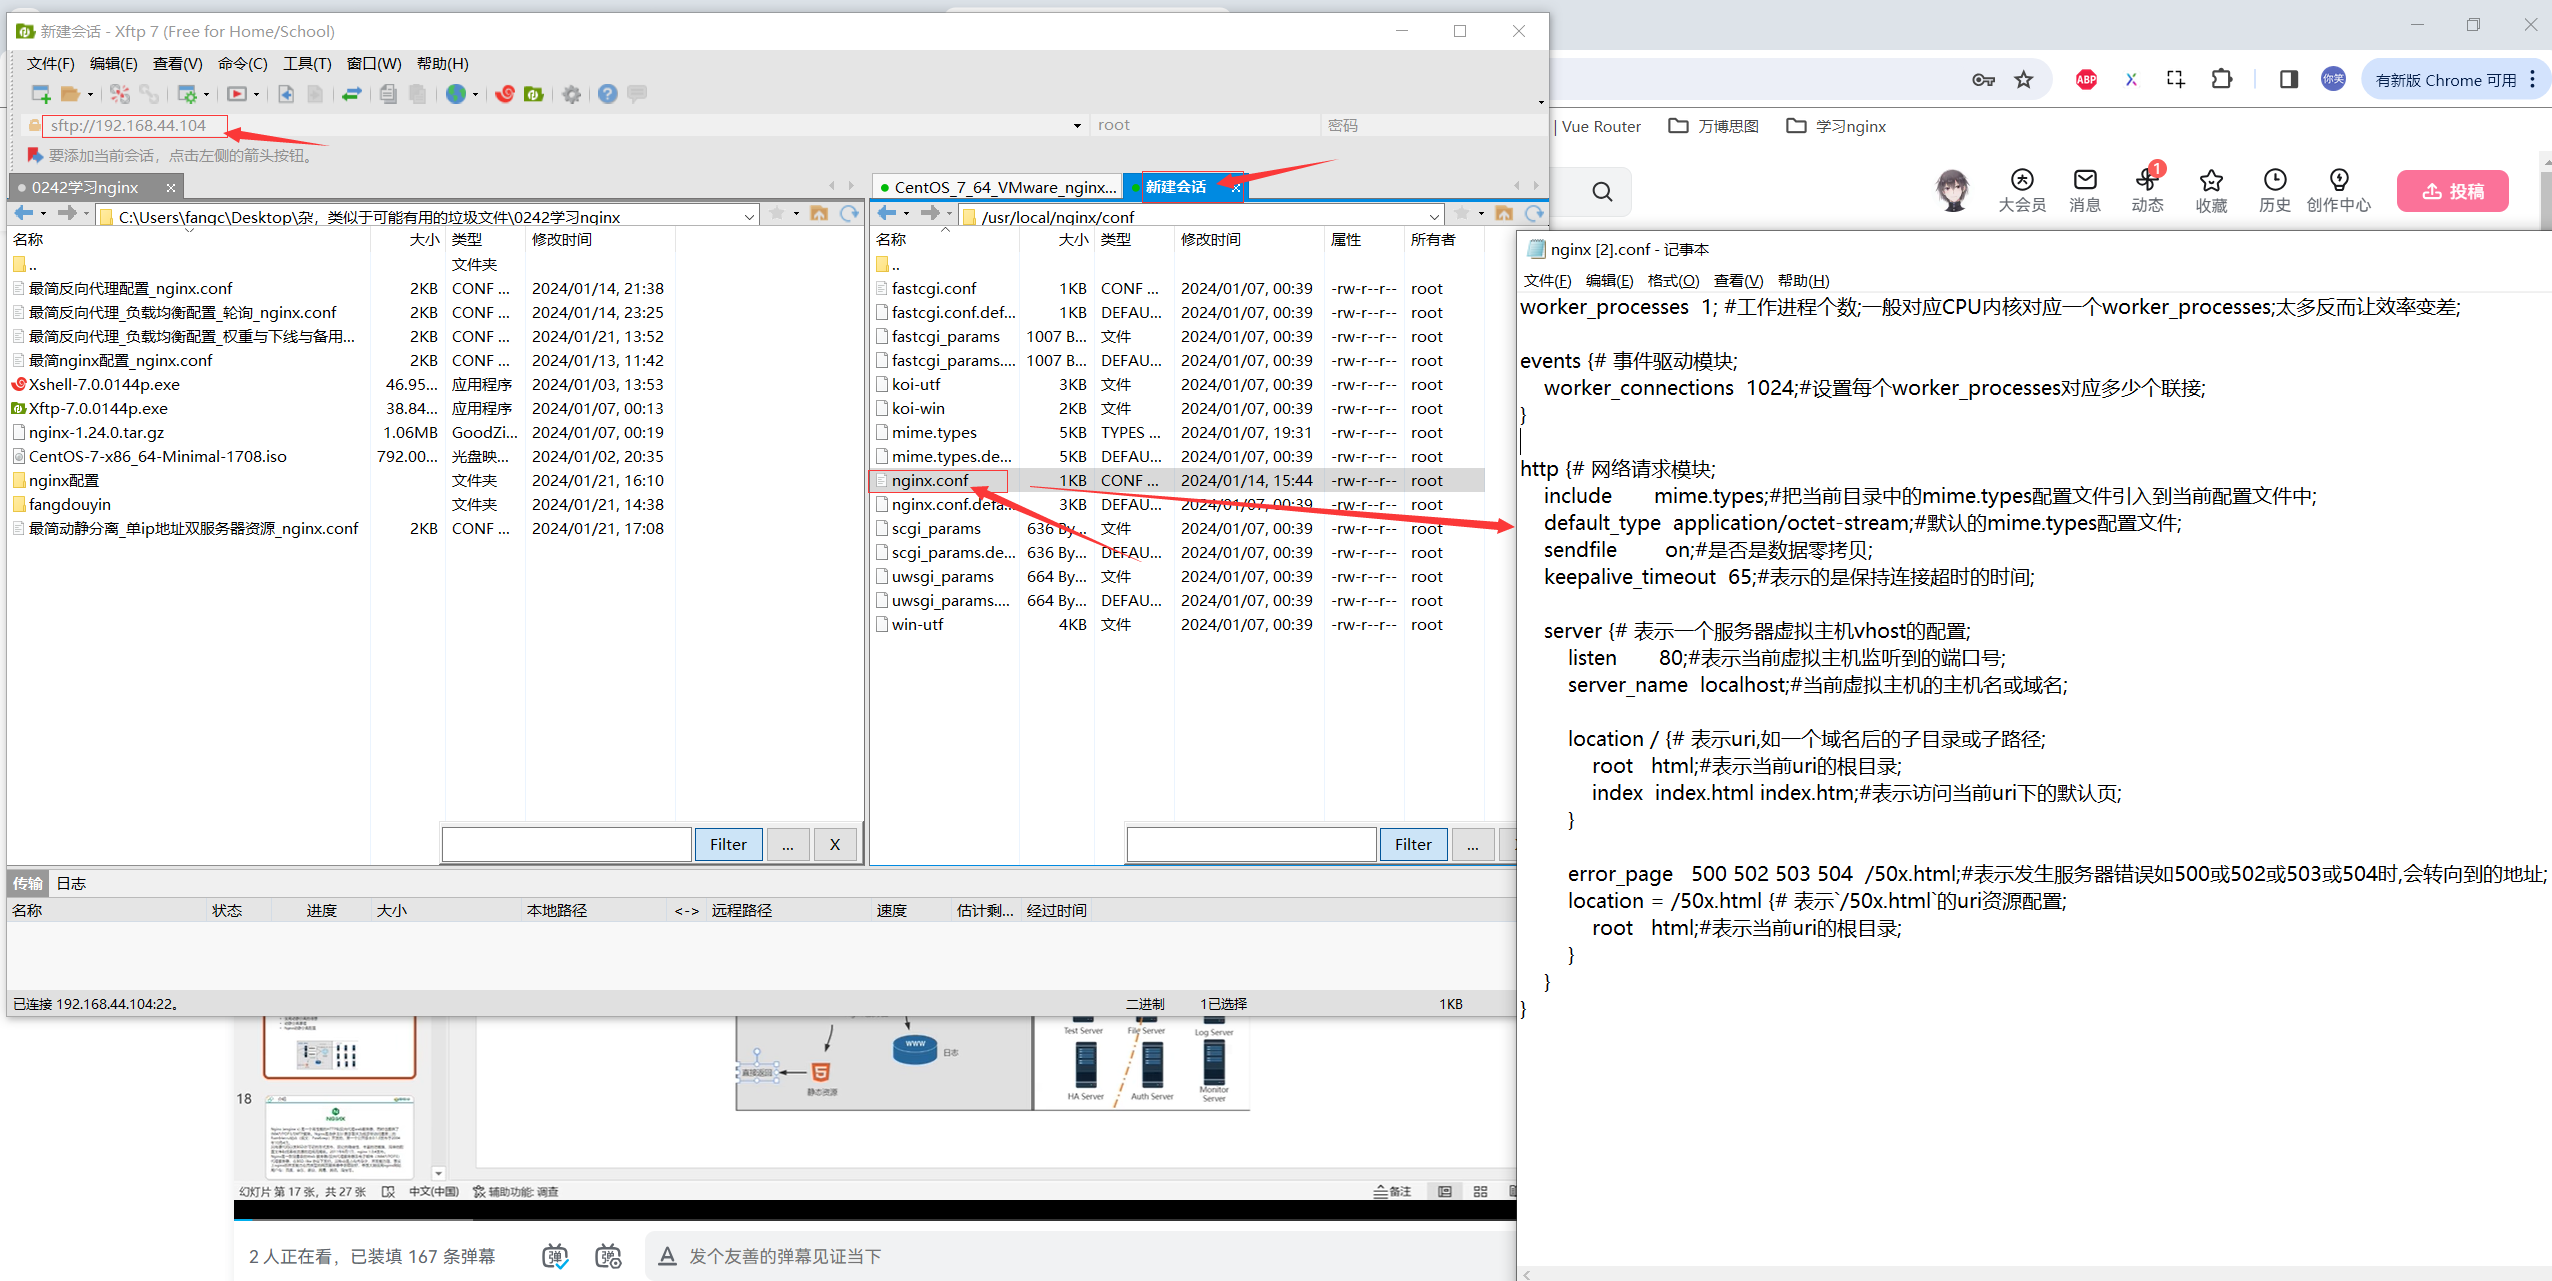
Task: Click the ABP extension icon in Chrome
Action: (x=2086, y=80)
